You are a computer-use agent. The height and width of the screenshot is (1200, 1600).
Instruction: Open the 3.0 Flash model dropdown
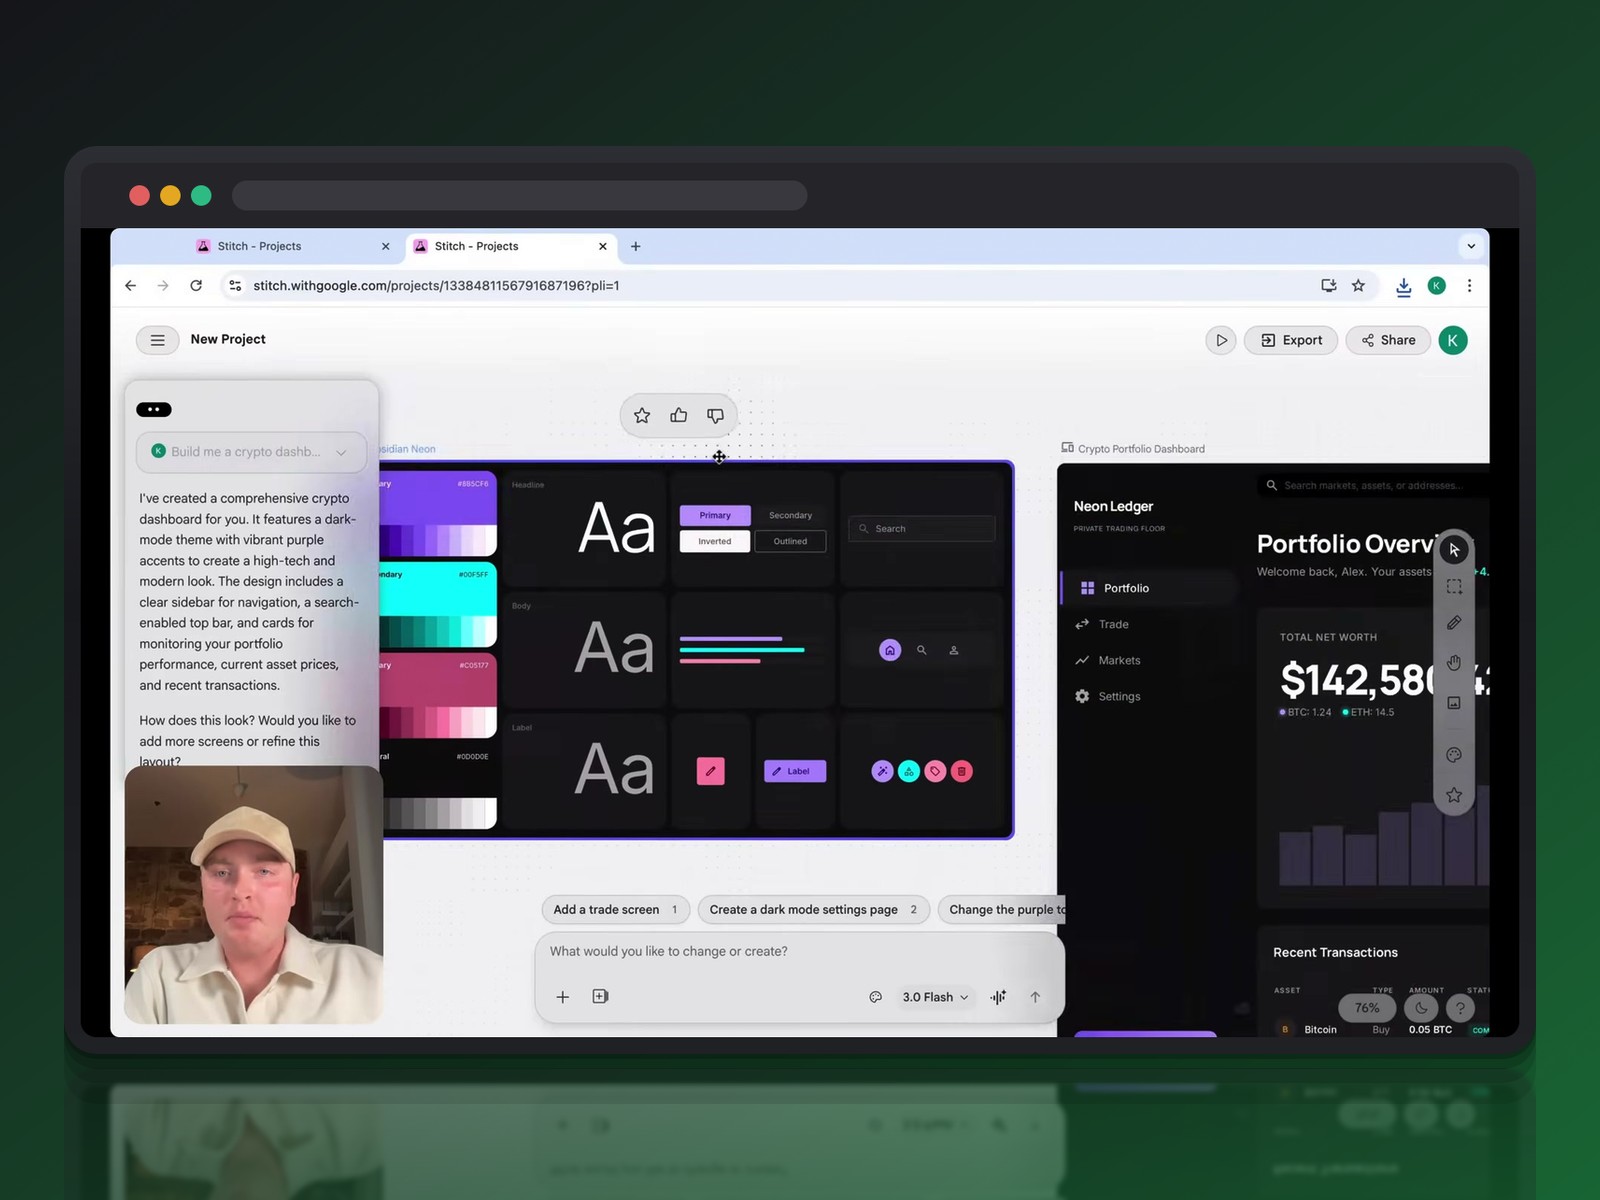click(935, 997)
